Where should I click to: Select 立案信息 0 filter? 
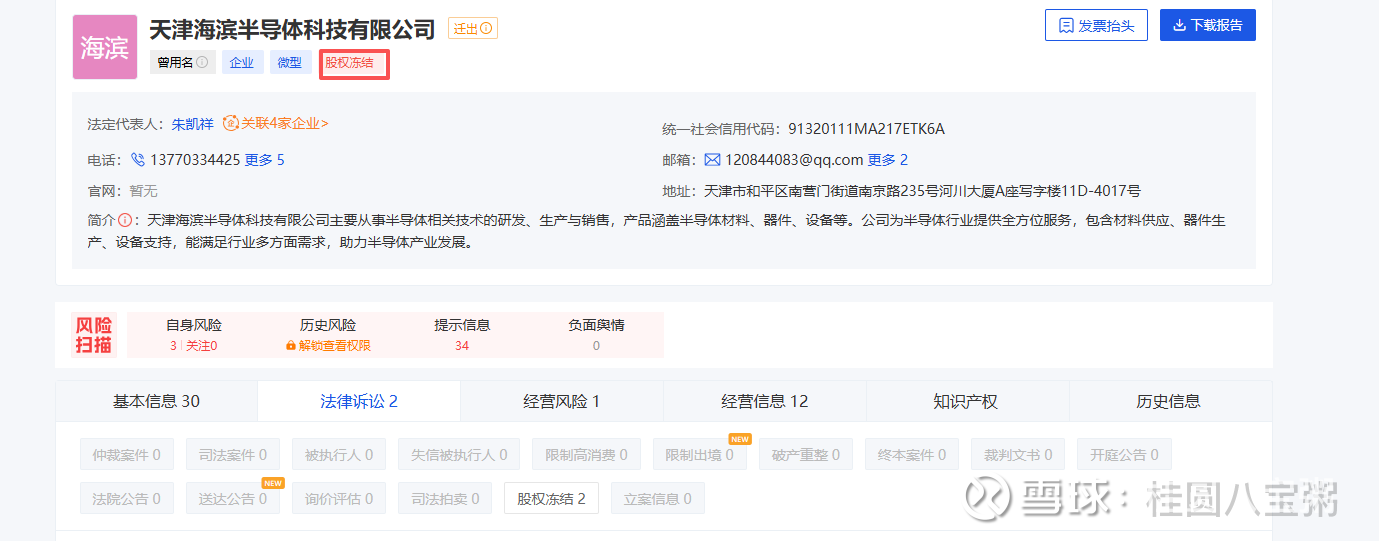pos(658,498)
